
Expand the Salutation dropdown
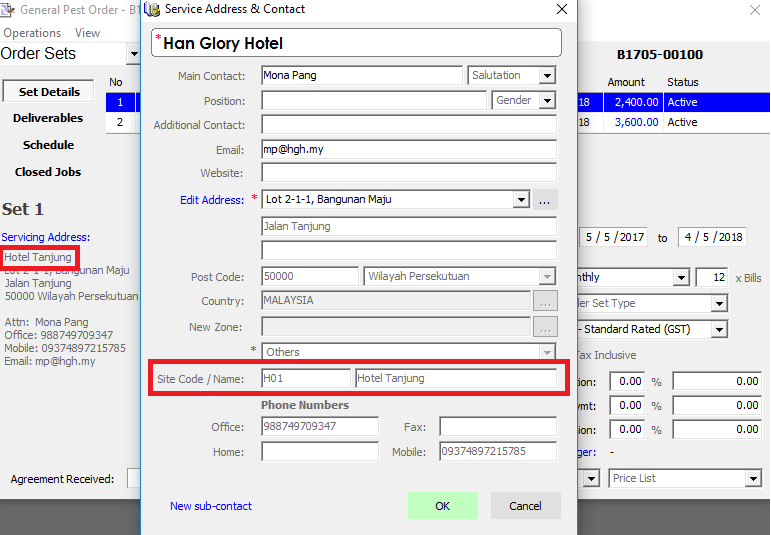pyautogui.click(x=547, y=76)
